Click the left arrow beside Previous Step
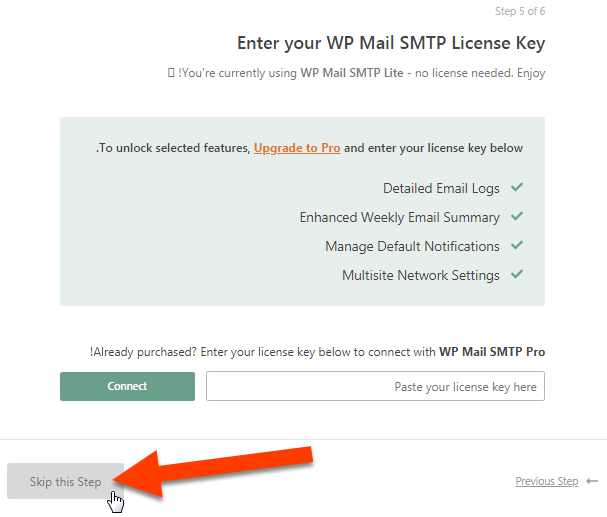607x517 pixels. tap(592, 481)
